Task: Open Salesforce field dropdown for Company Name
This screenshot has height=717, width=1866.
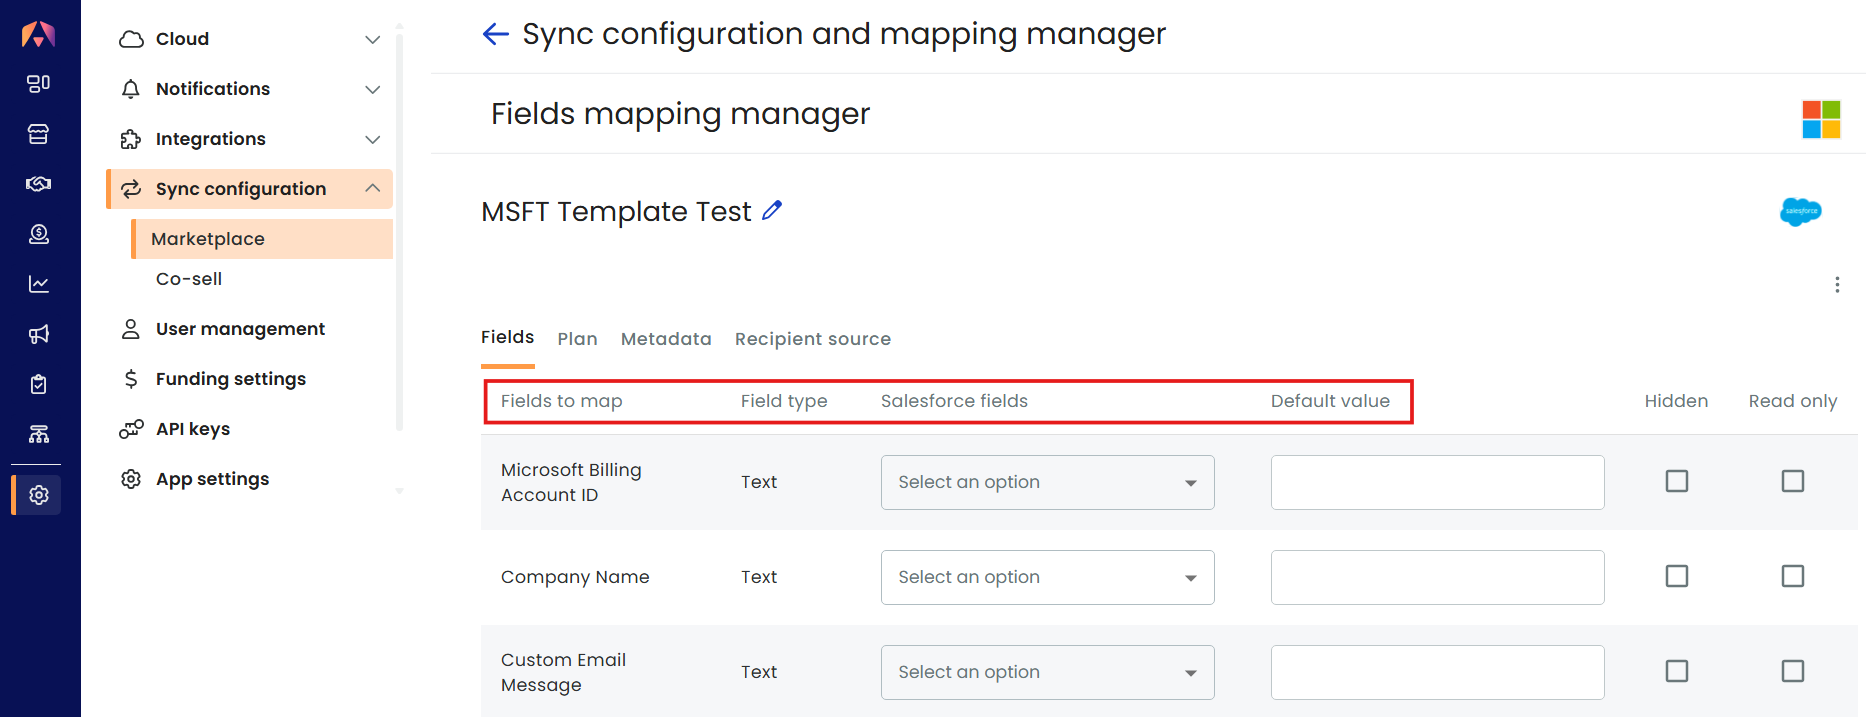Action: point(1047,577)
